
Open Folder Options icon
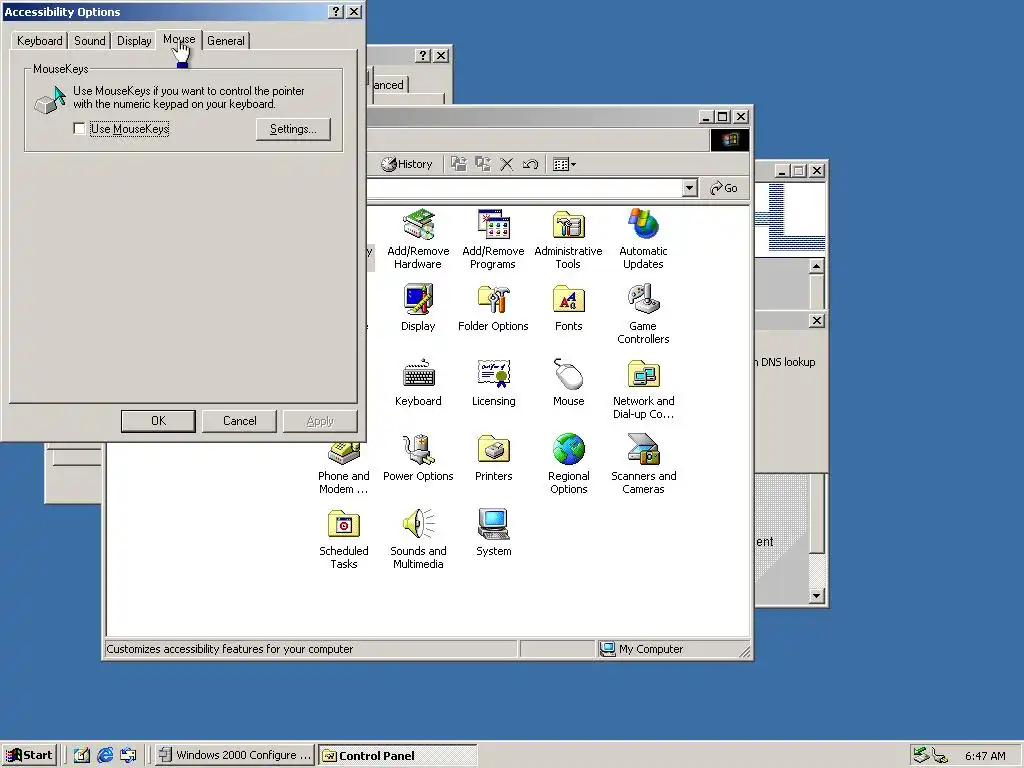[493, 308]
